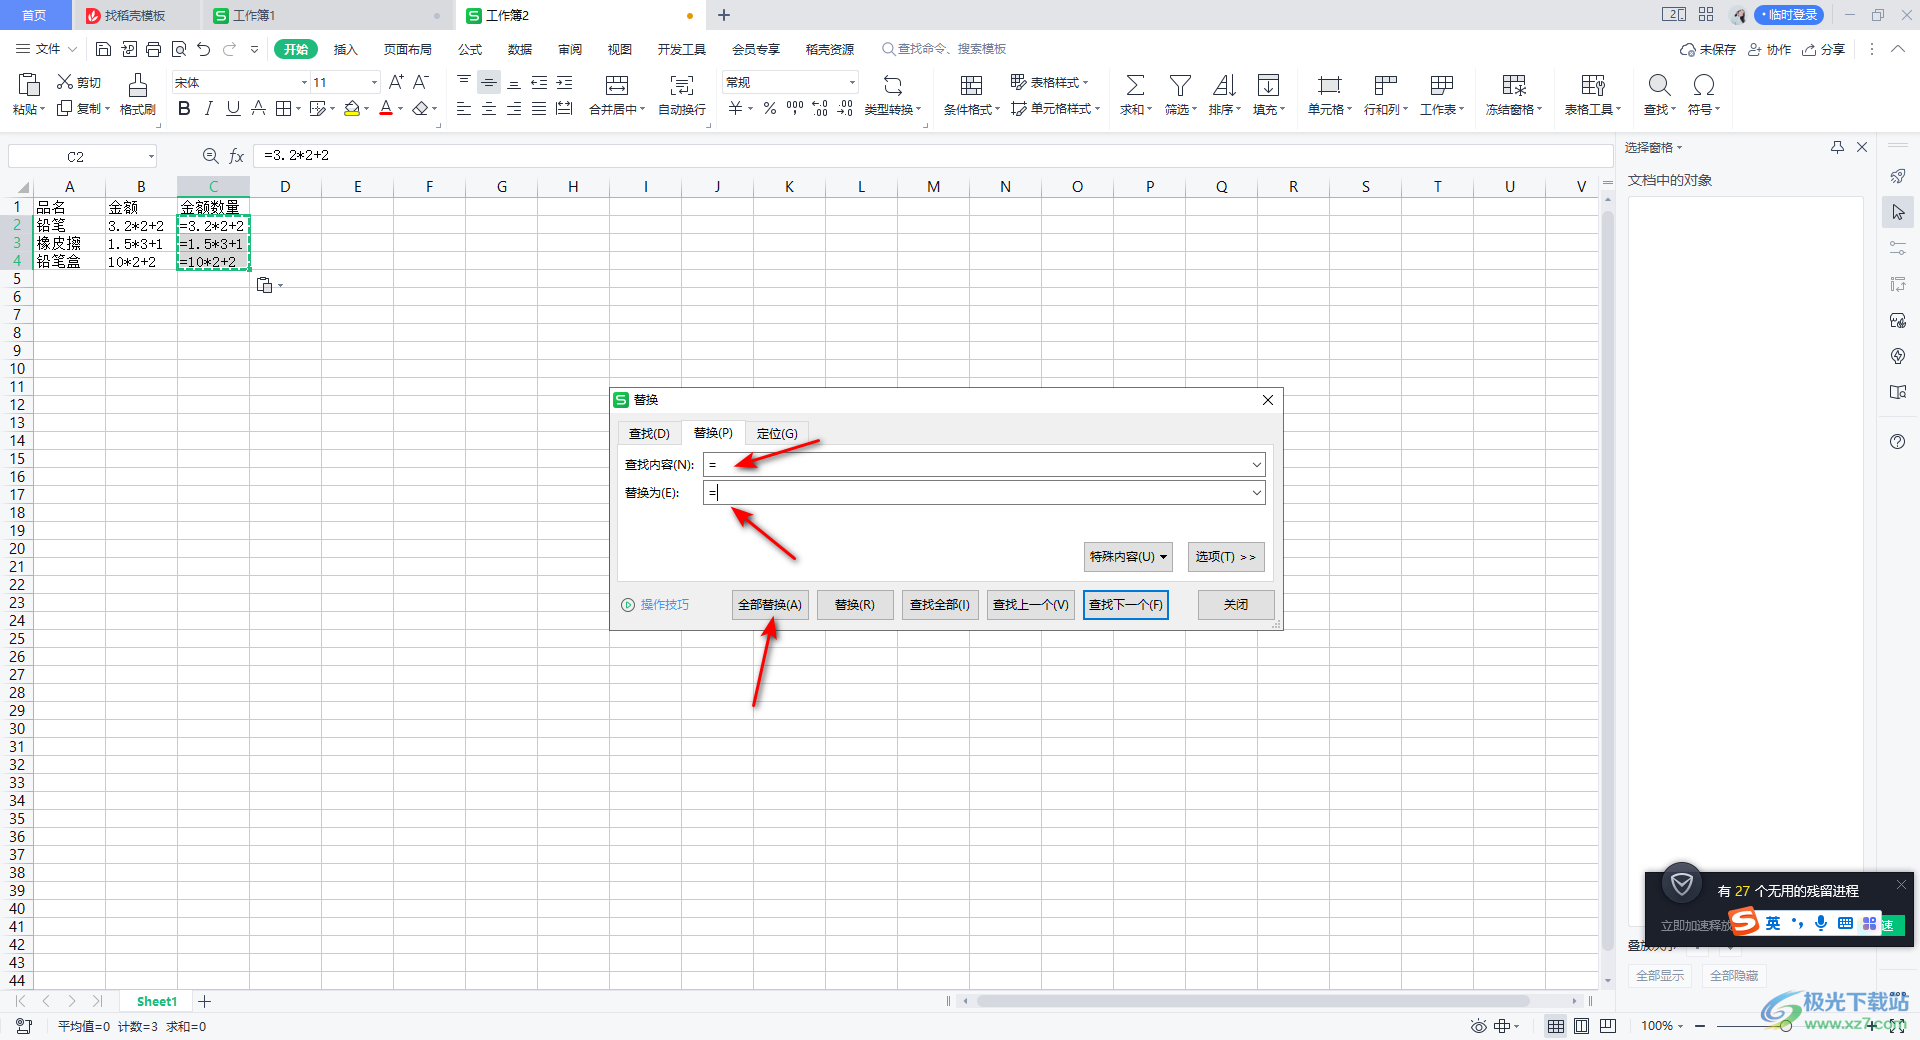Open the Symbol icon
Screen dimensions: 1920x1040
(x=1704, y=84)
